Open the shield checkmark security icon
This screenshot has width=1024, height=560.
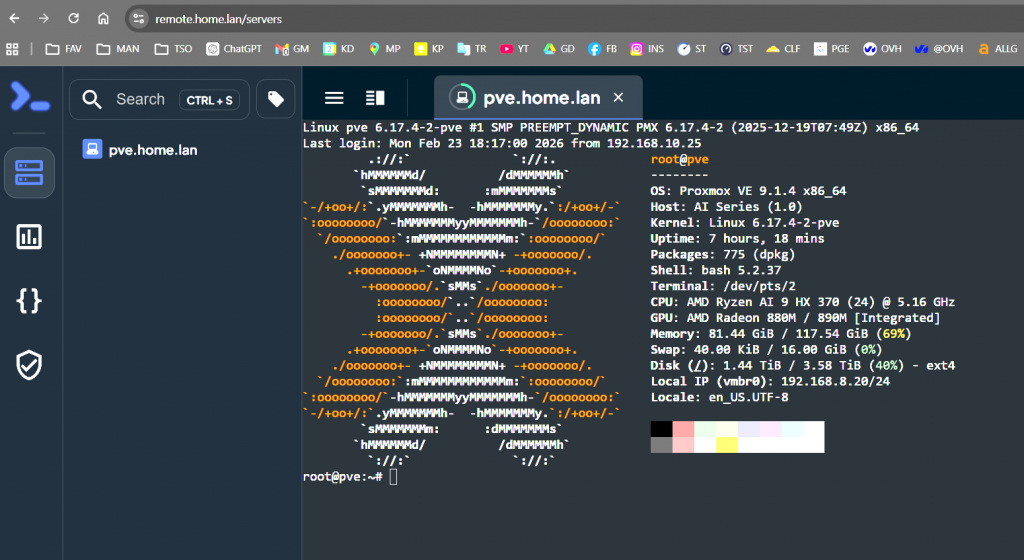tap(29, 365)
